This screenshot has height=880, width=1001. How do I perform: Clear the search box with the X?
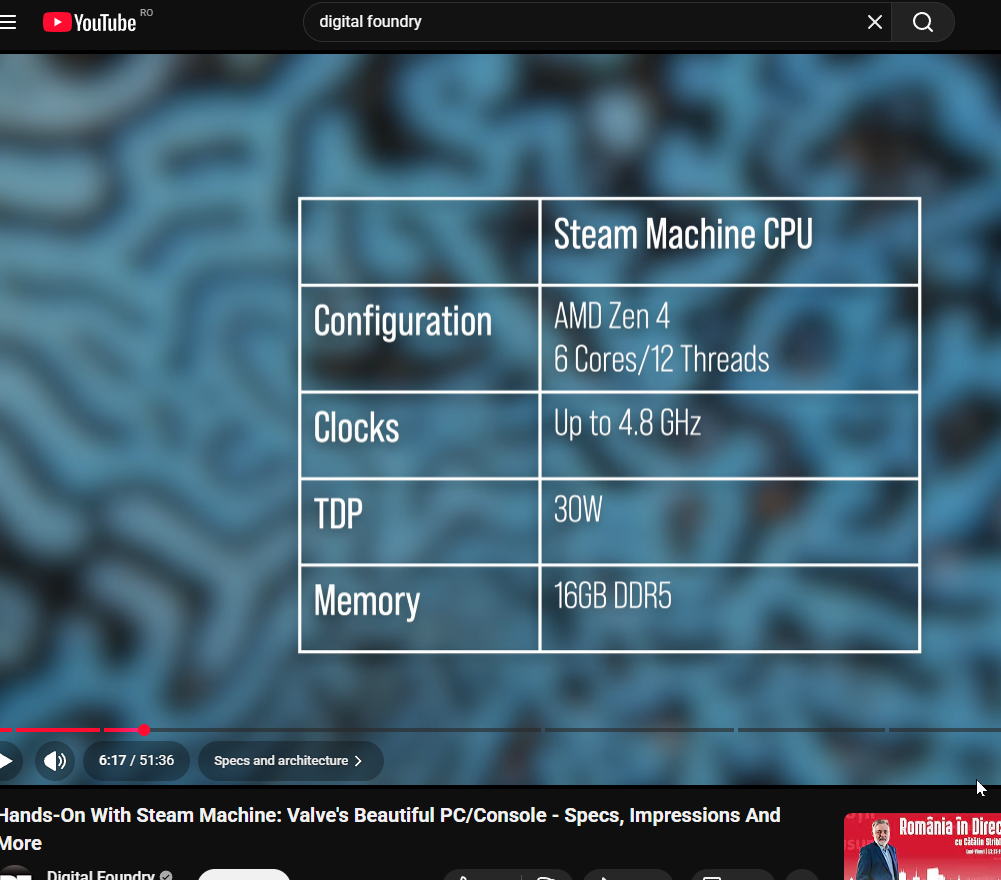point(875,22)
